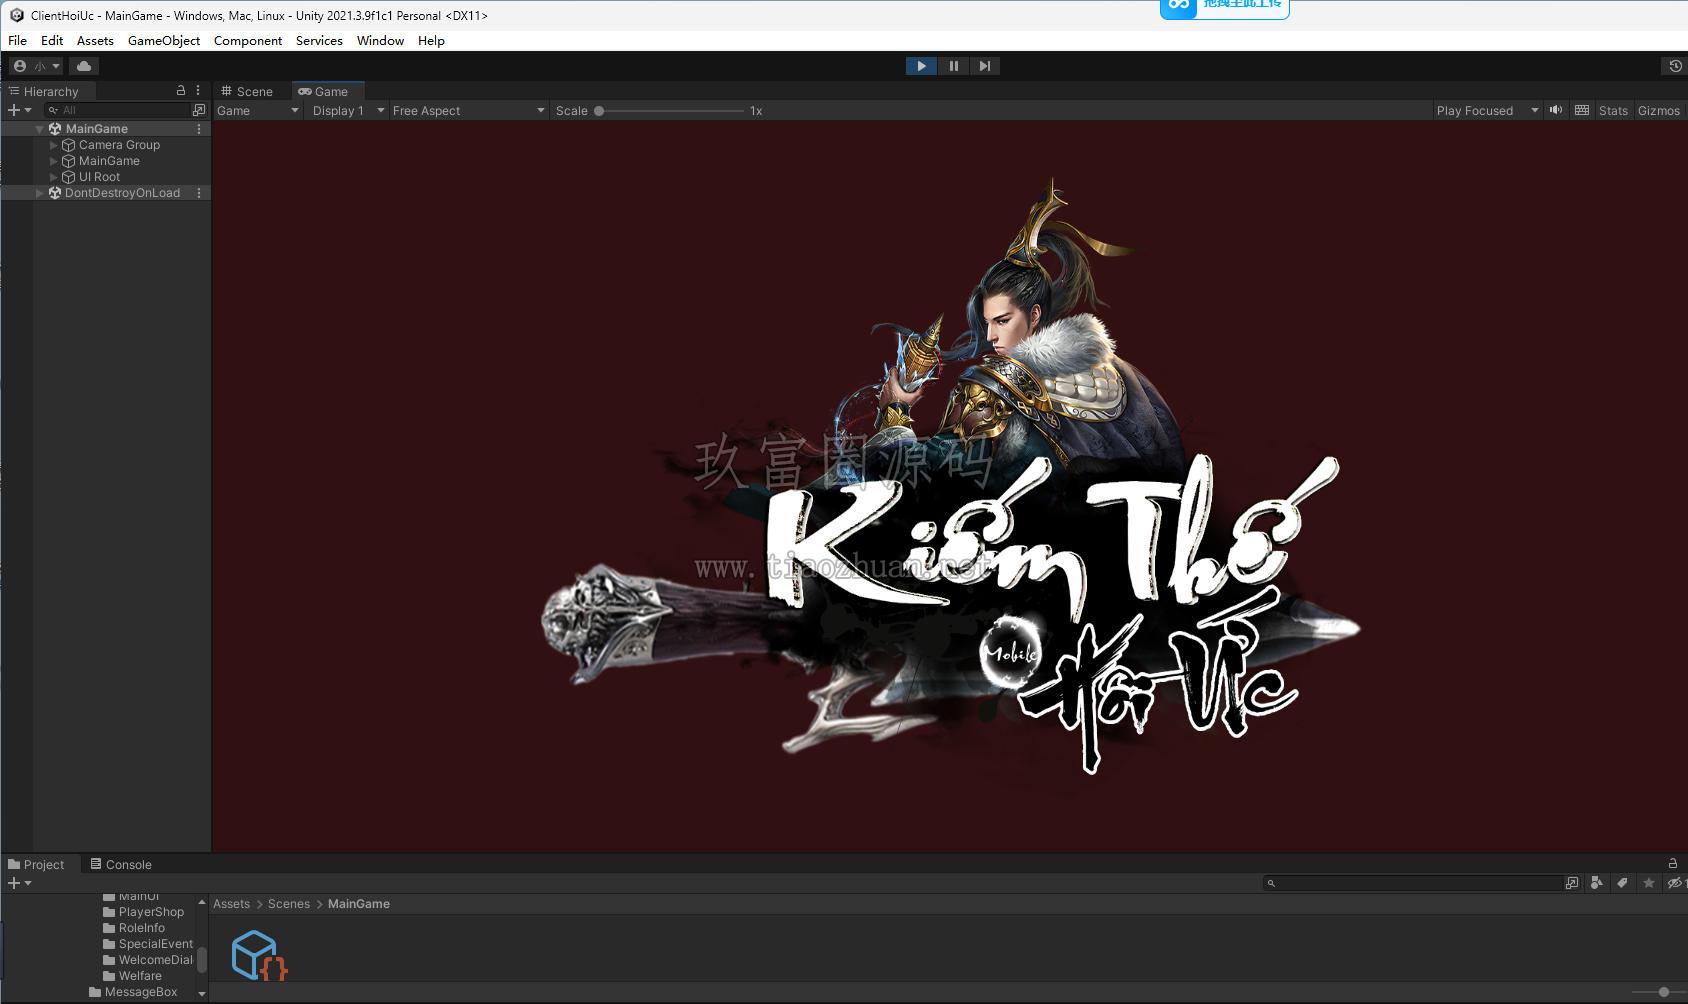Open Hierarchy search in window icon
This screenshot has height=1004, width=1688.
point(199,110)
